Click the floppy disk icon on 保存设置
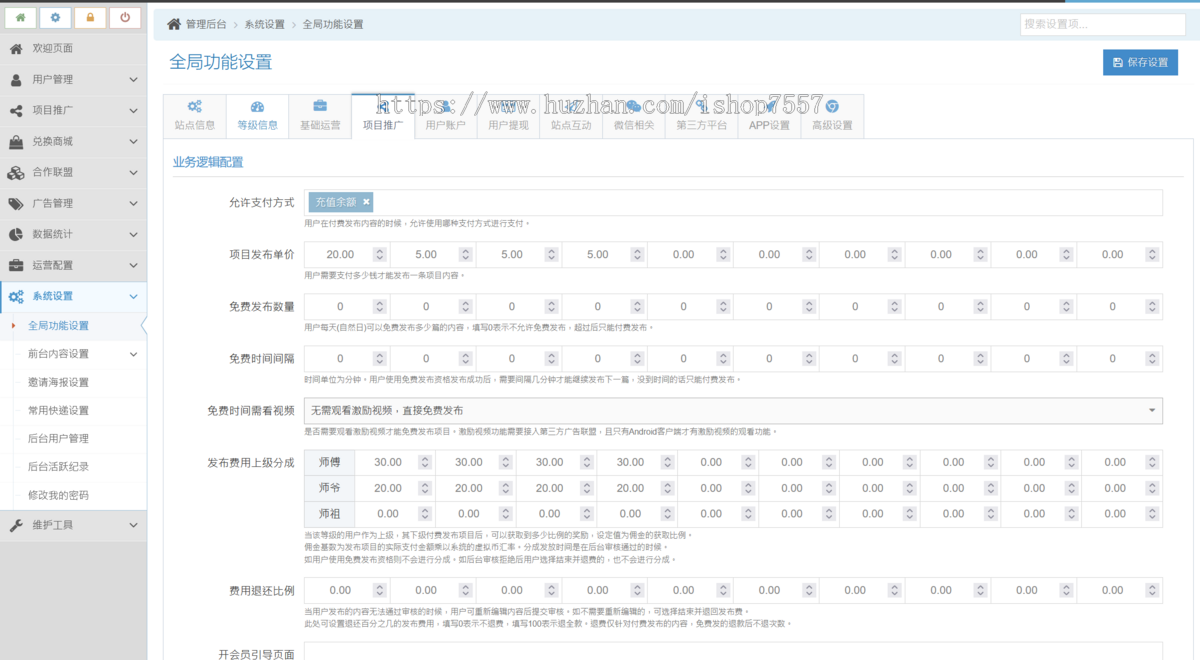1200x660 pixels. click(x=1118, y=62)
